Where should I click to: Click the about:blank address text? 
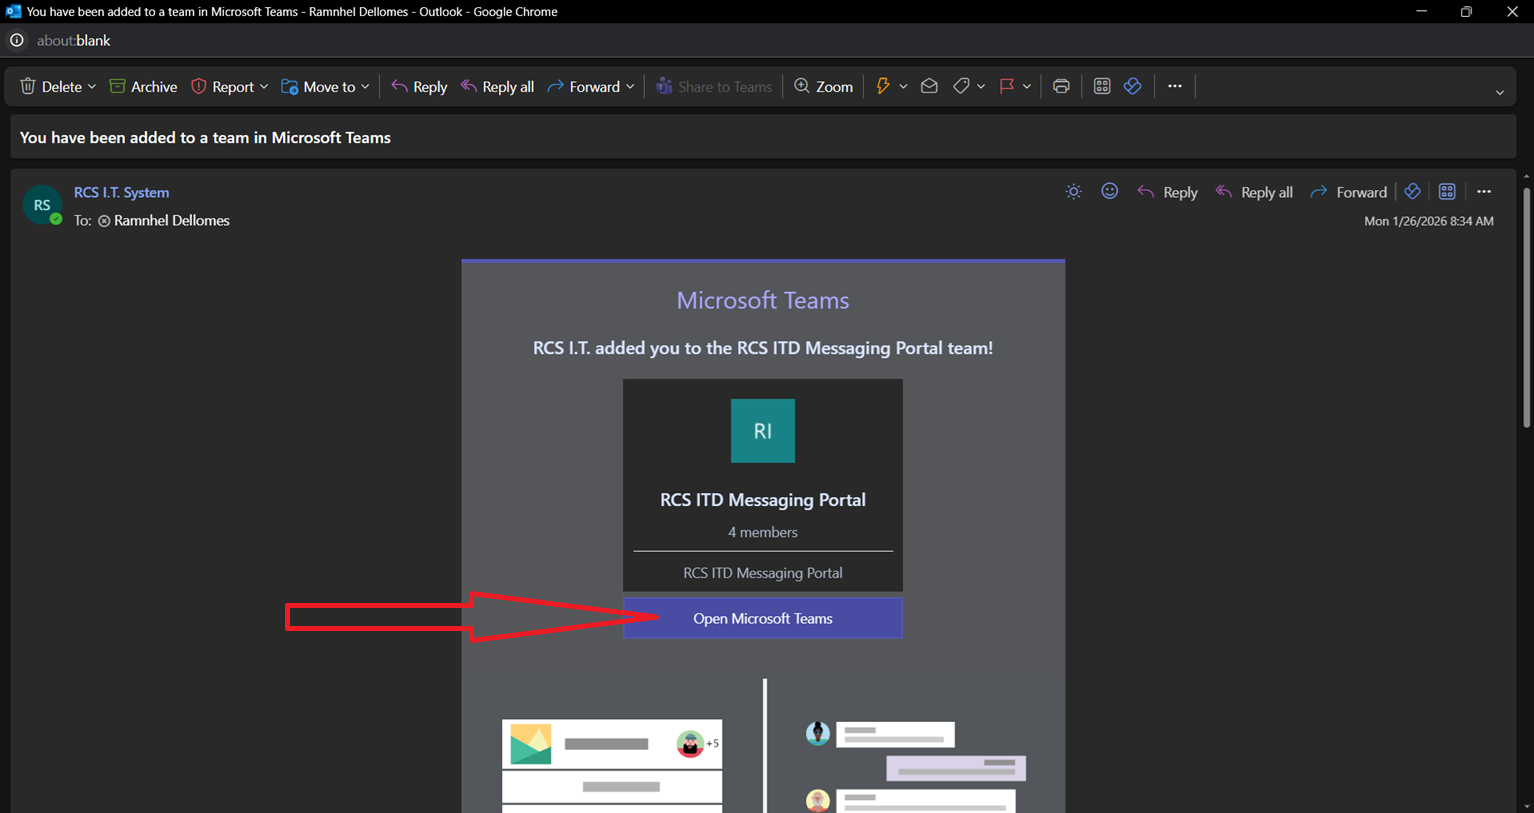[x=74, y=41]
